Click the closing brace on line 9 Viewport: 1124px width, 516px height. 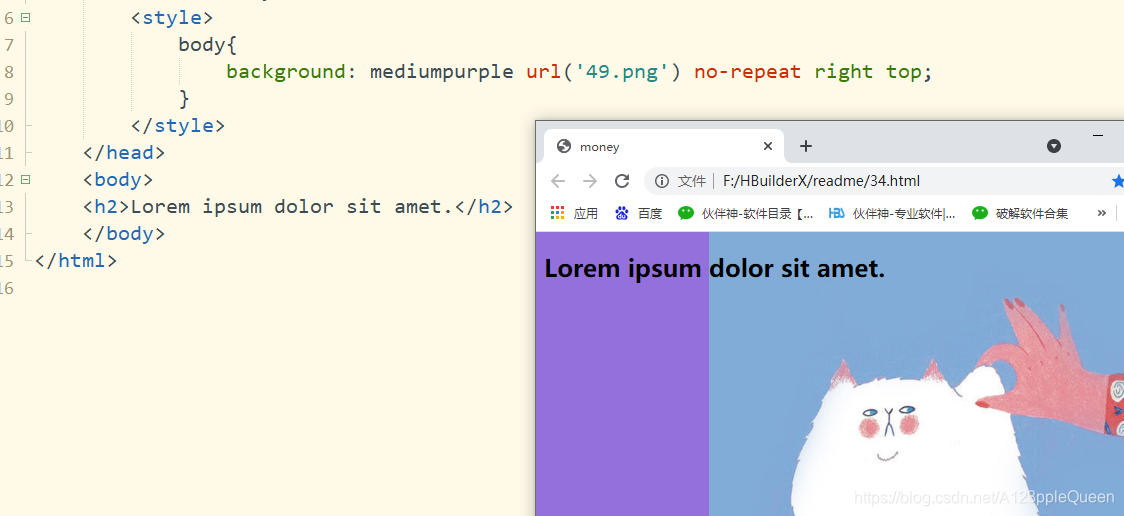(184, 98)
